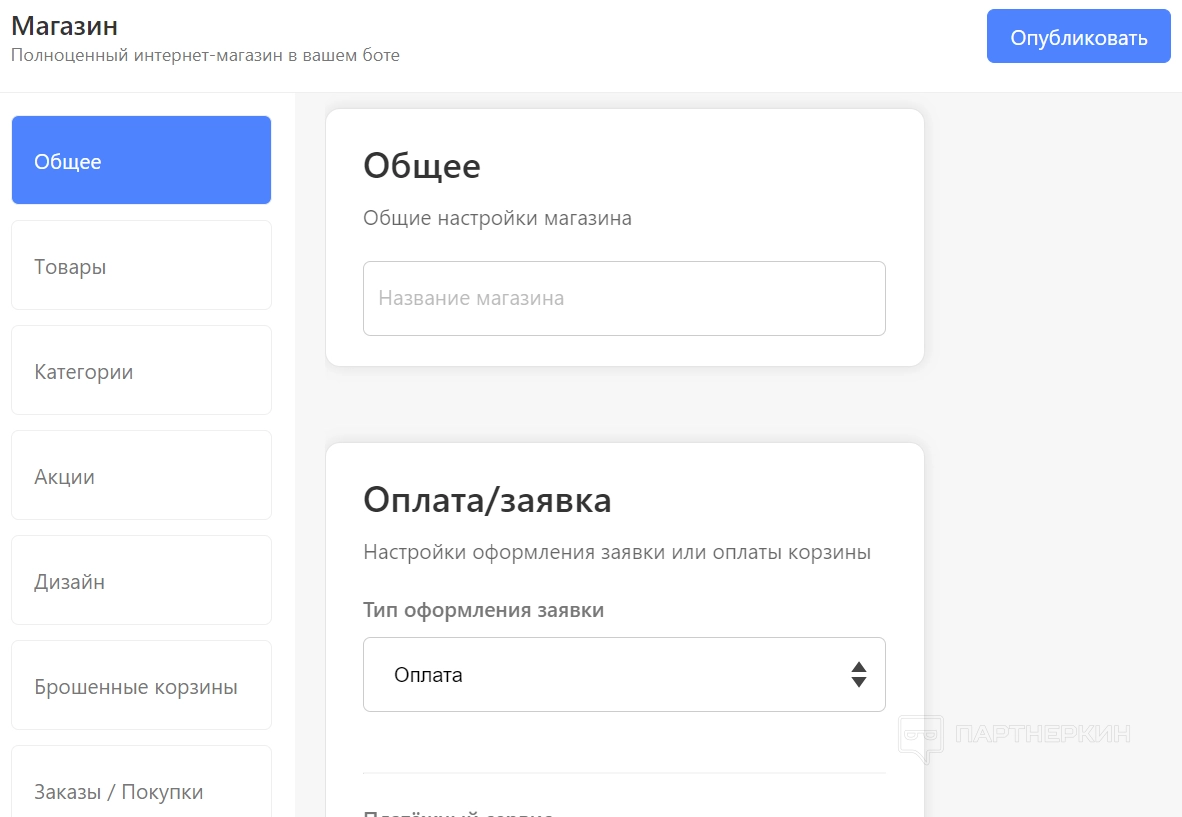Switch to the Категории tab
Image resolution: width=1182 pixels, height=817 pixels.
(x=141, y=371)
